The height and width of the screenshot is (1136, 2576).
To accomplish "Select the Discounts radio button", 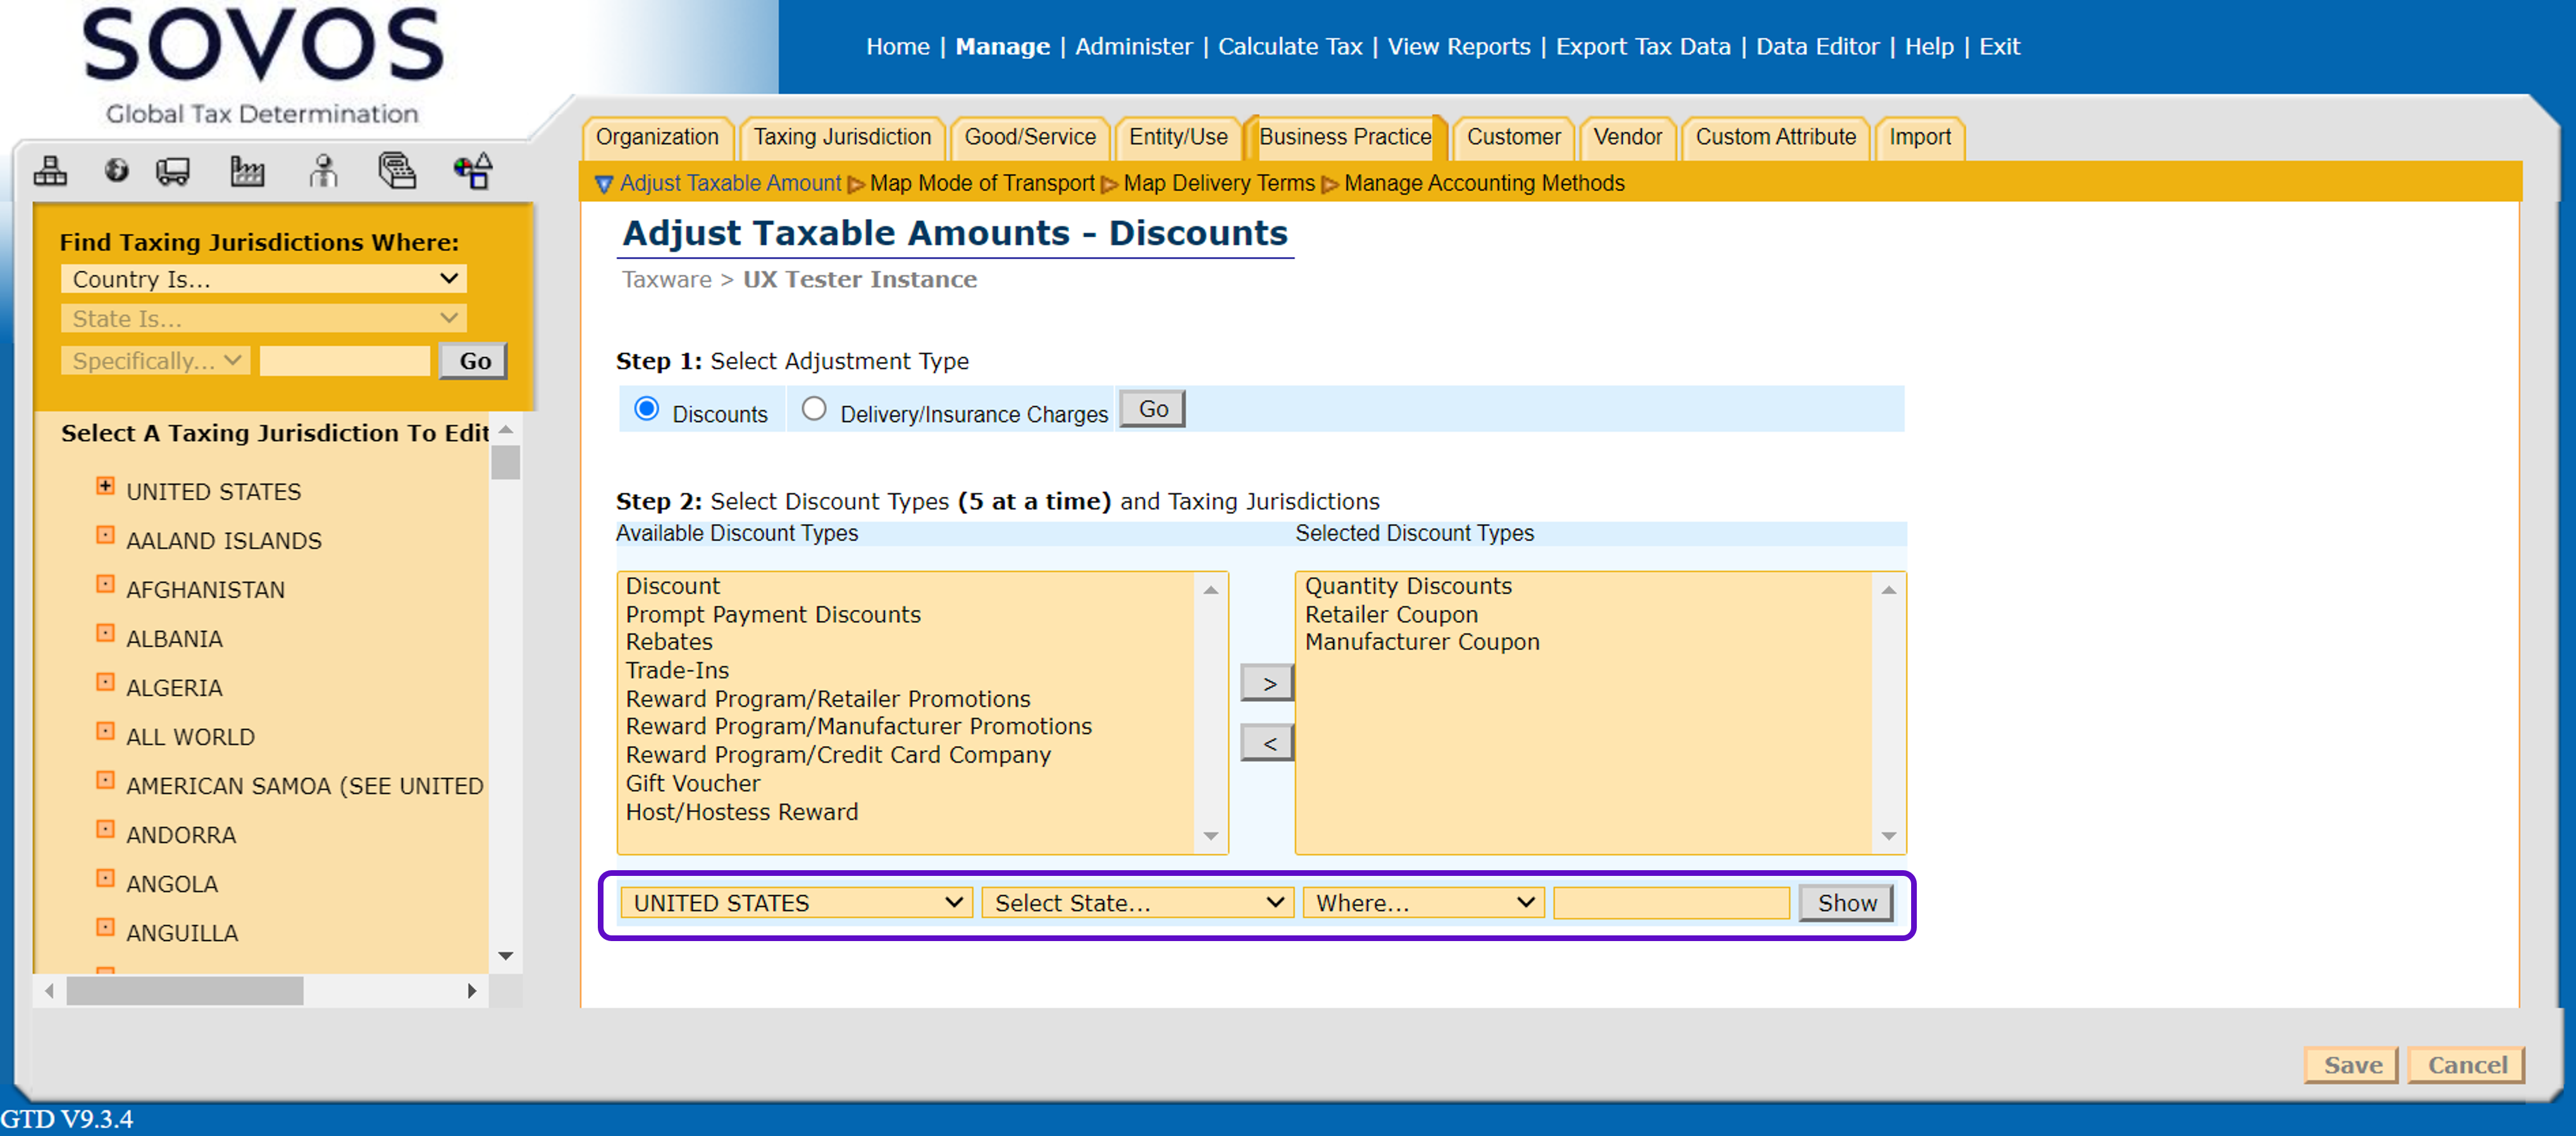I will pos(647,408).
